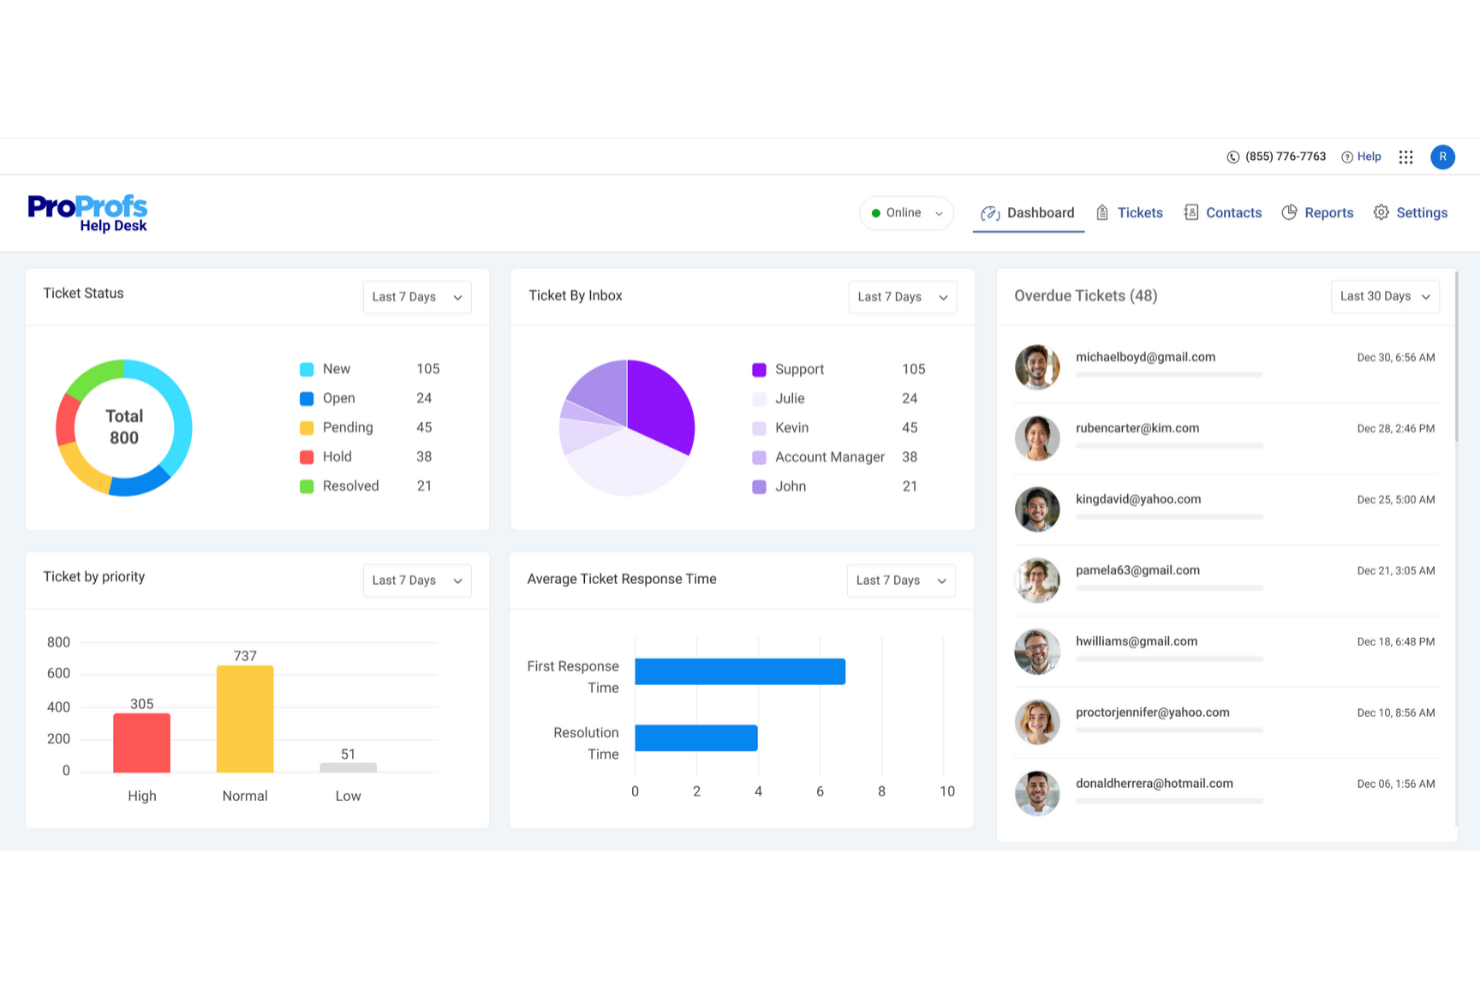The image size is (1480, 987).
Task: Click the Overdue Tickets (48) heading
Action: 1085,296
